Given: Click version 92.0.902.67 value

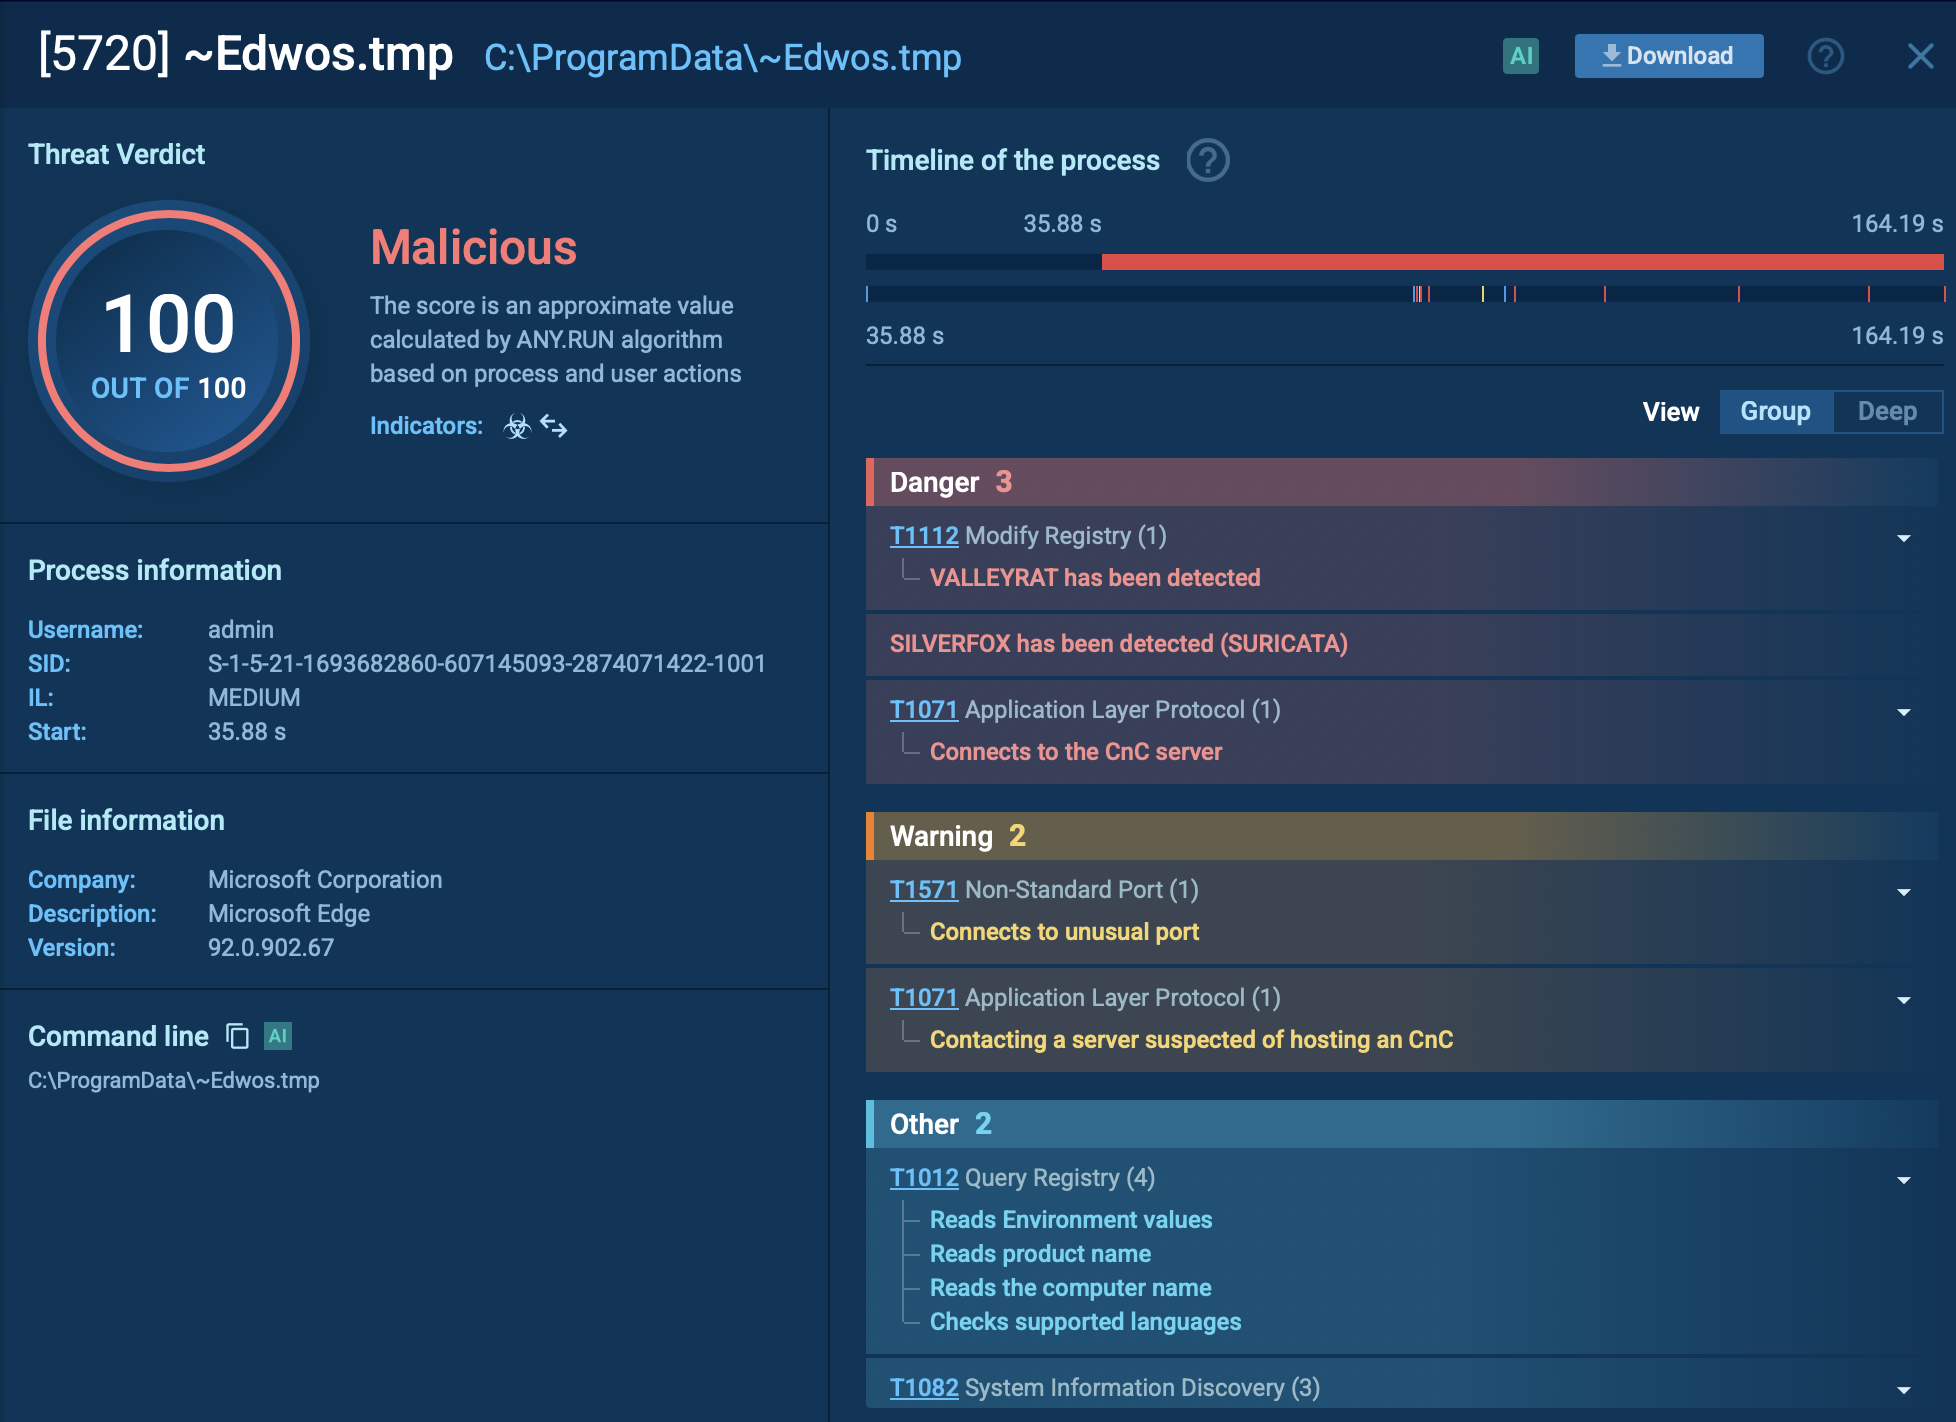Looking at the screenshot, I should [270, 948].
